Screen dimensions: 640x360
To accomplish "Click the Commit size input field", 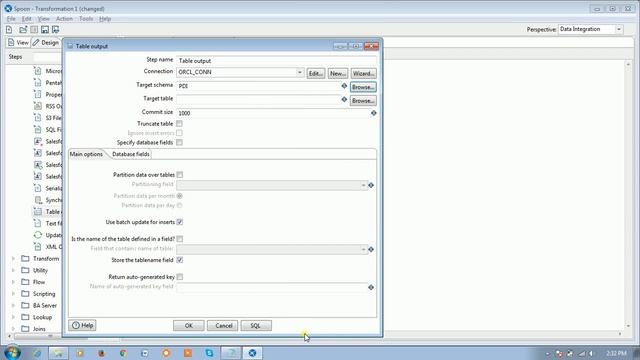I will click(273, 113).
